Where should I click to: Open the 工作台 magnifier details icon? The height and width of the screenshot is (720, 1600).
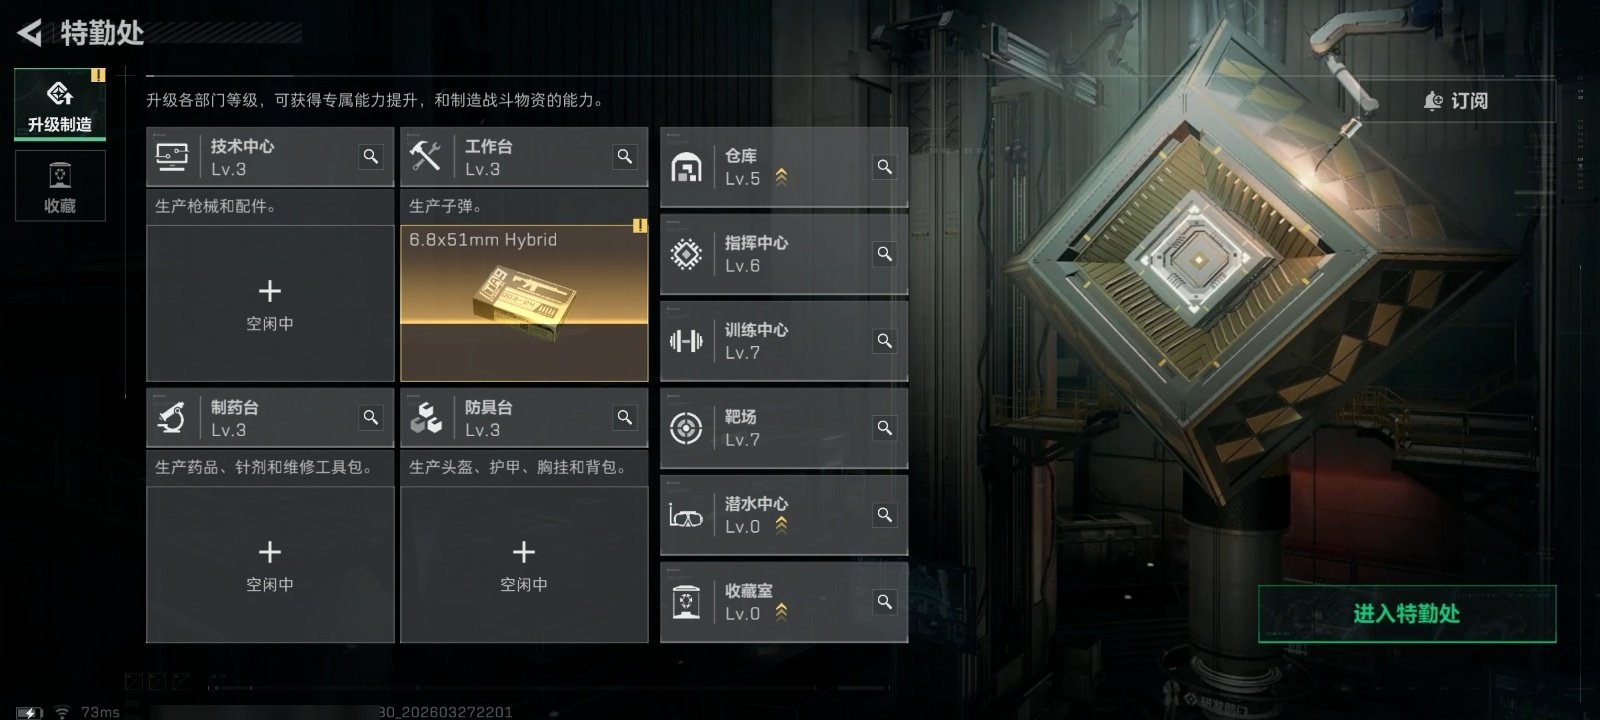(625, 157)
